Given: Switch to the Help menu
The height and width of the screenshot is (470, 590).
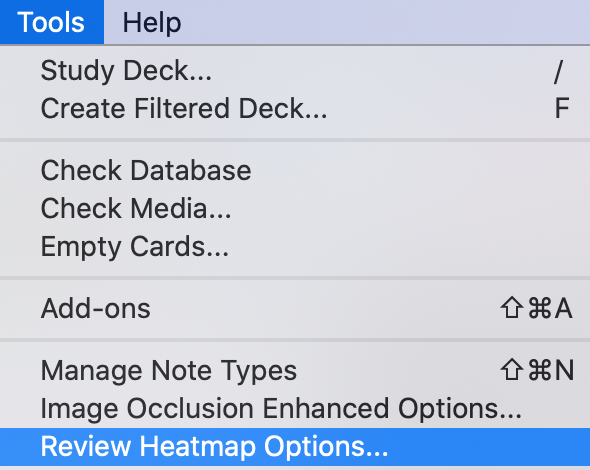Looking at the screenshot, I should (152, 23).
